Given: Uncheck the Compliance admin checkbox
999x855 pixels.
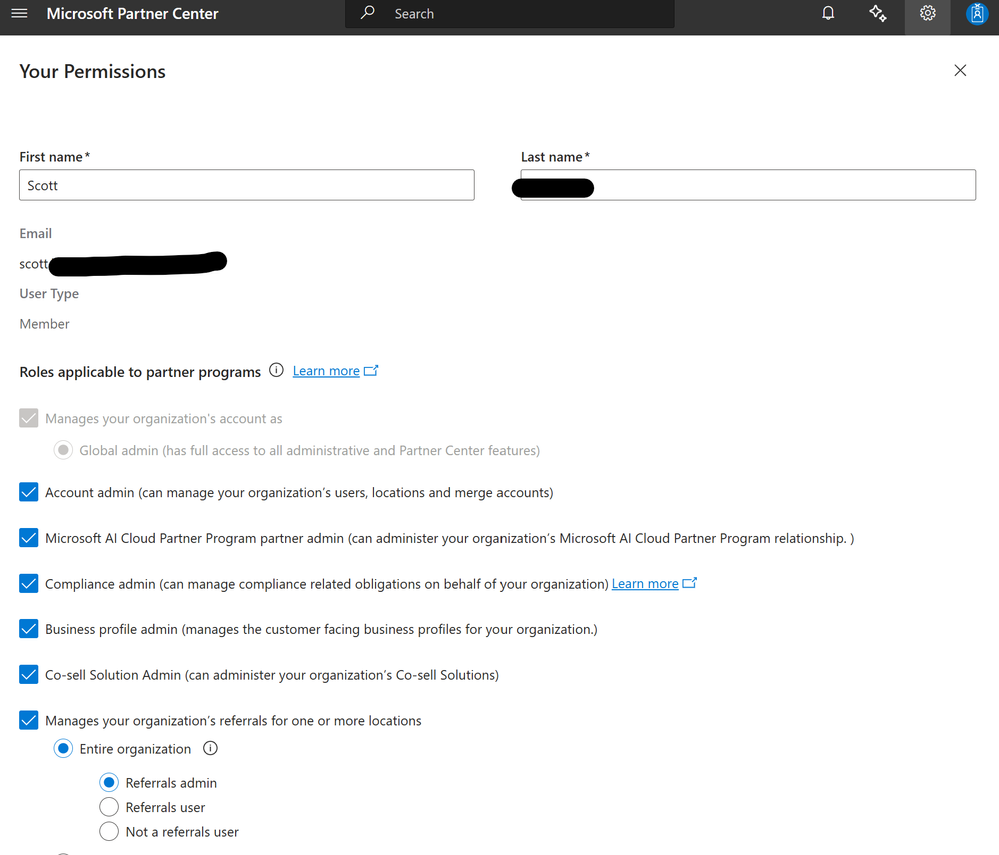Looking at the screenshot, I should (29, 584).
